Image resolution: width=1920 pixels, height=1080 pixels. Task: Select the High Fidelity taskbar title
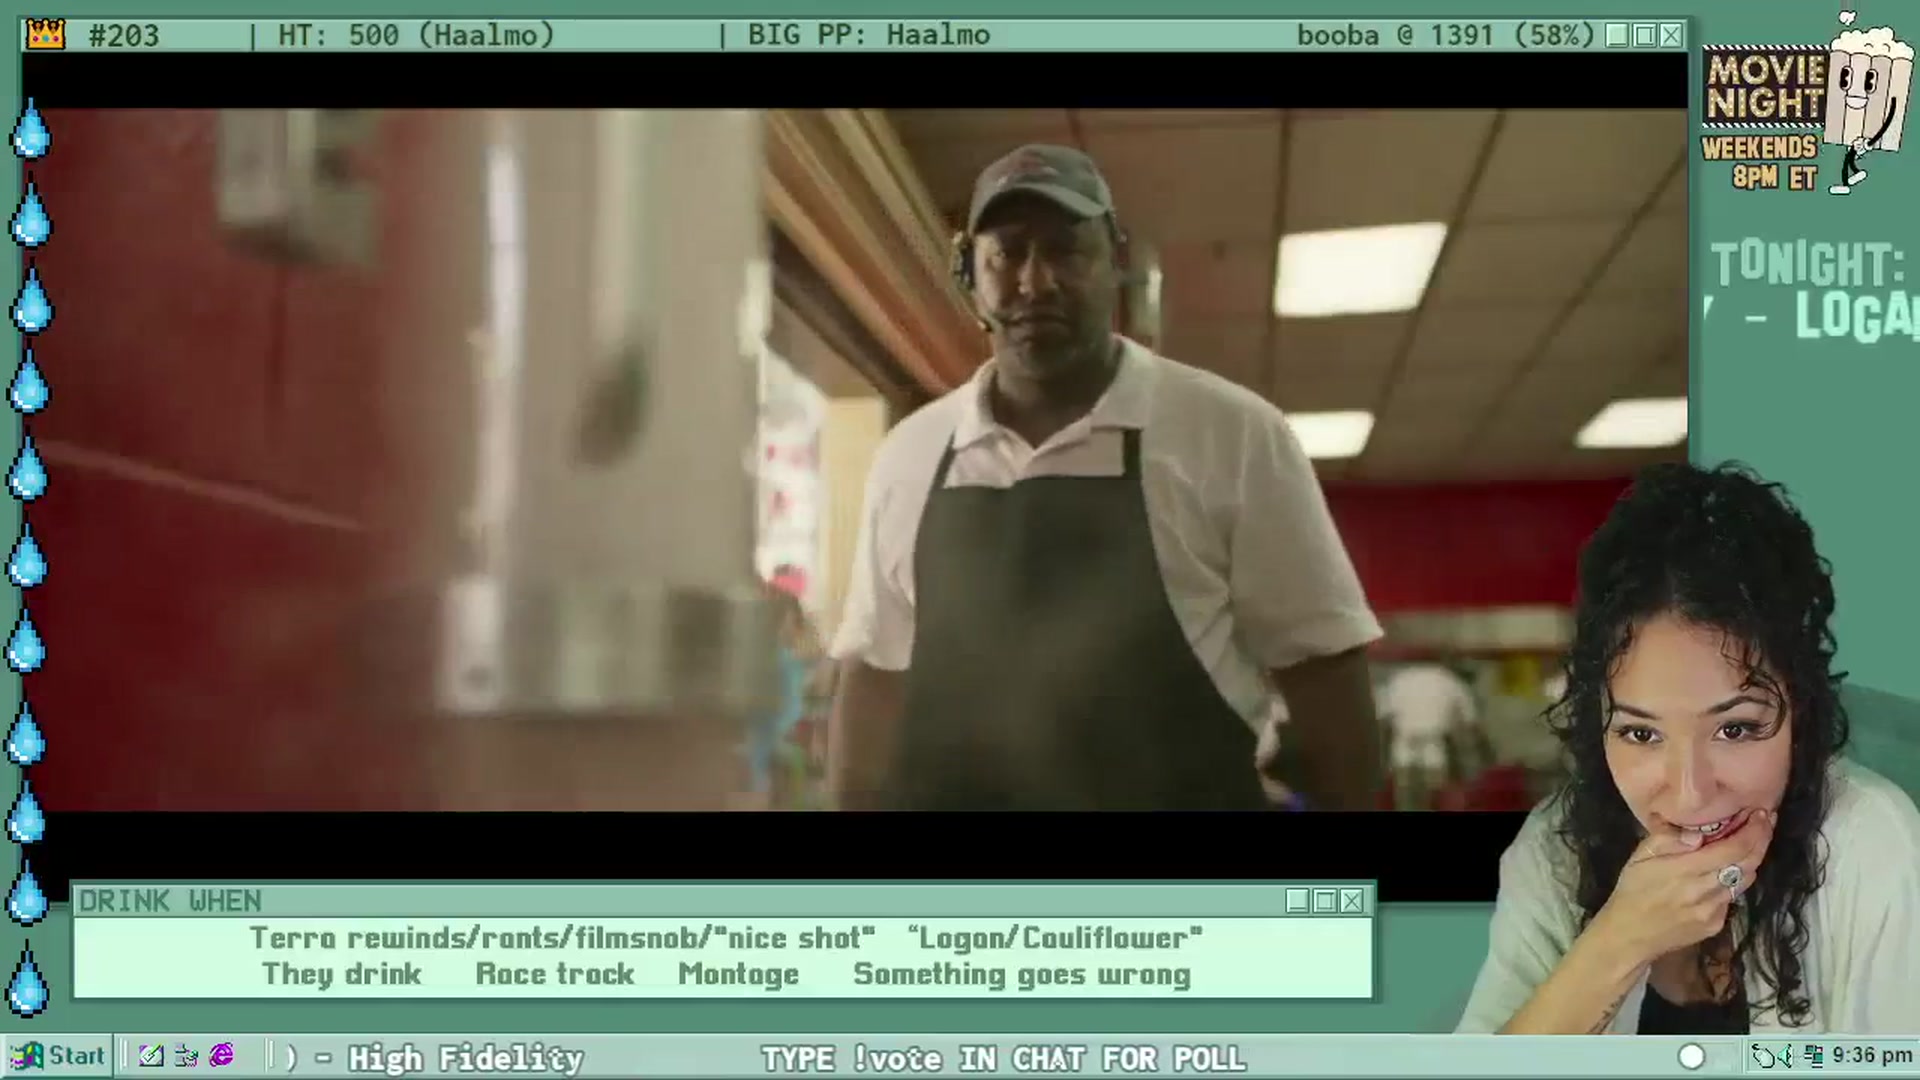coord(465,1058)
